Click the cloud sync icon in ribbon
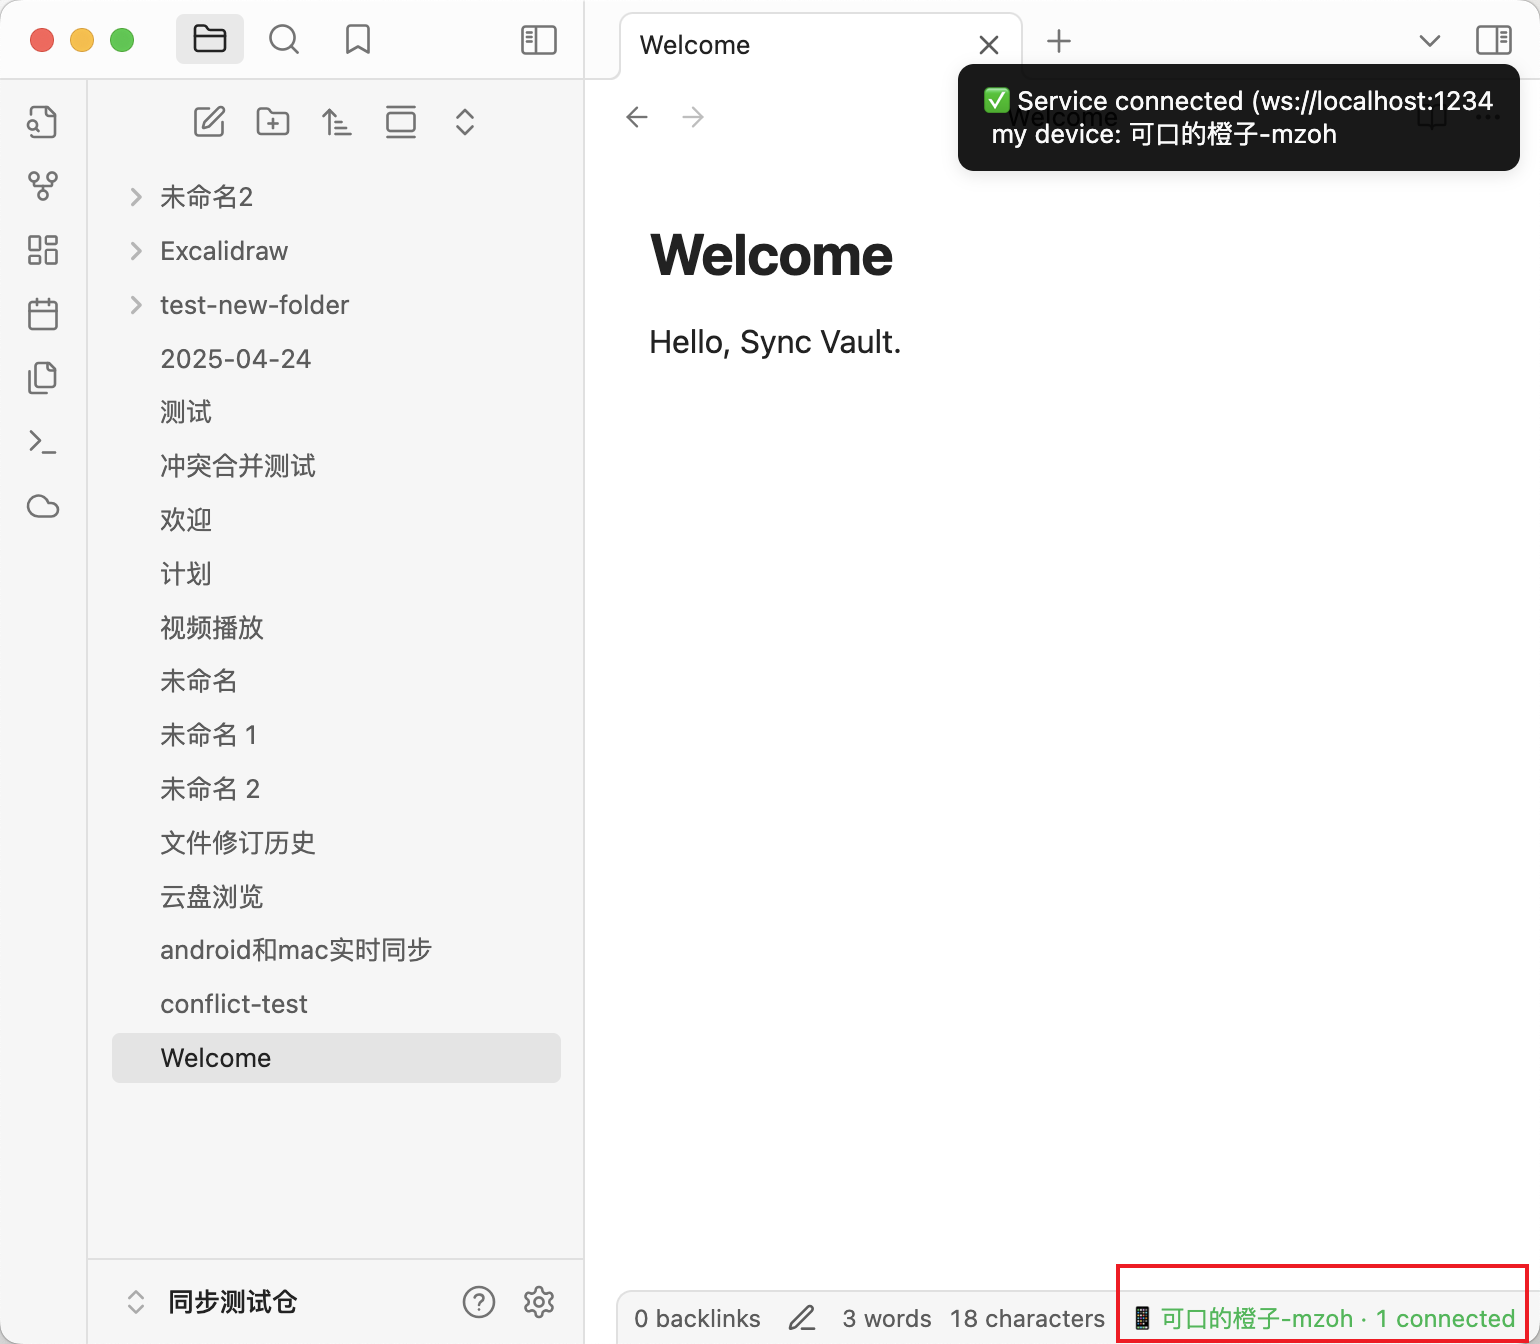This screenshot has height=1344, width=1540. [43, 507]
